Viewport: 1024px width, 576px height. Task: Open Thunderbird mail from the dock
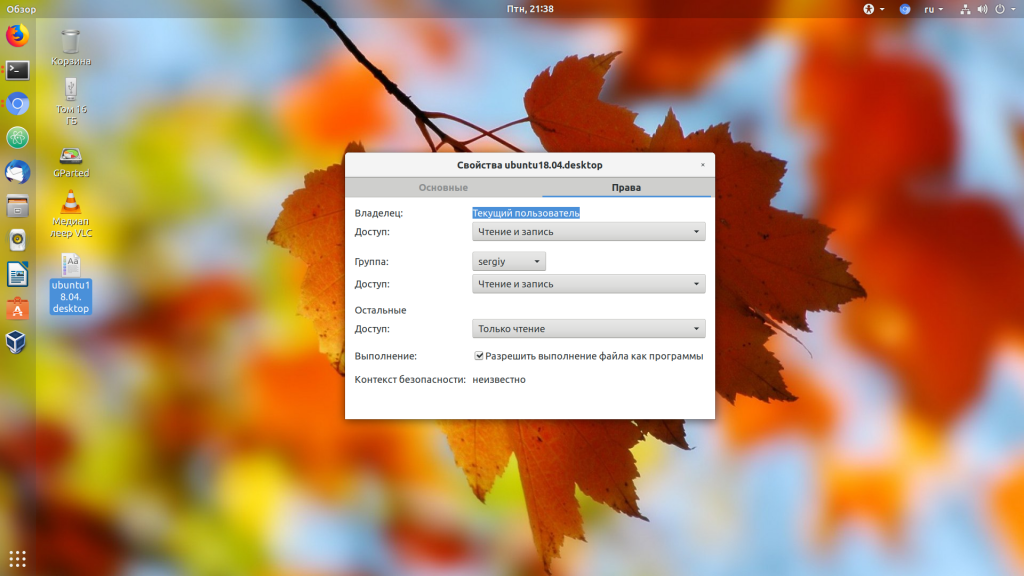(x=17, y=172)
